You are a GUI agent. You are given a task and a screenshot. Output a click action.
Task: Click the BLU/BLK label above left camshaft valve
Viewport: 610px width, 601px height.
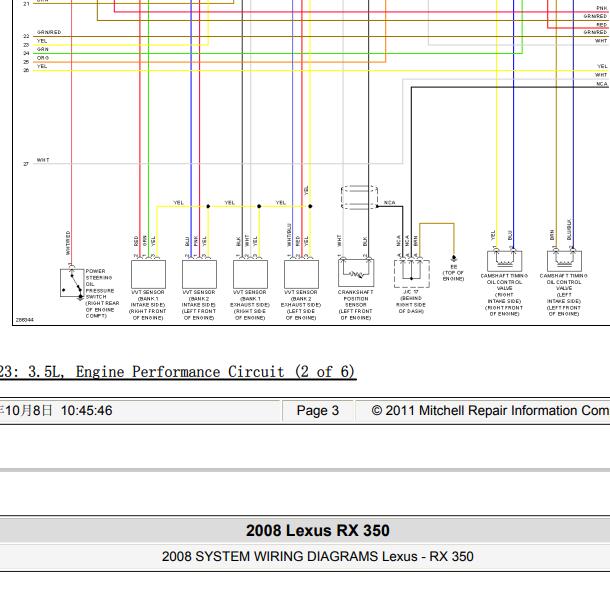tap(569, 229)
